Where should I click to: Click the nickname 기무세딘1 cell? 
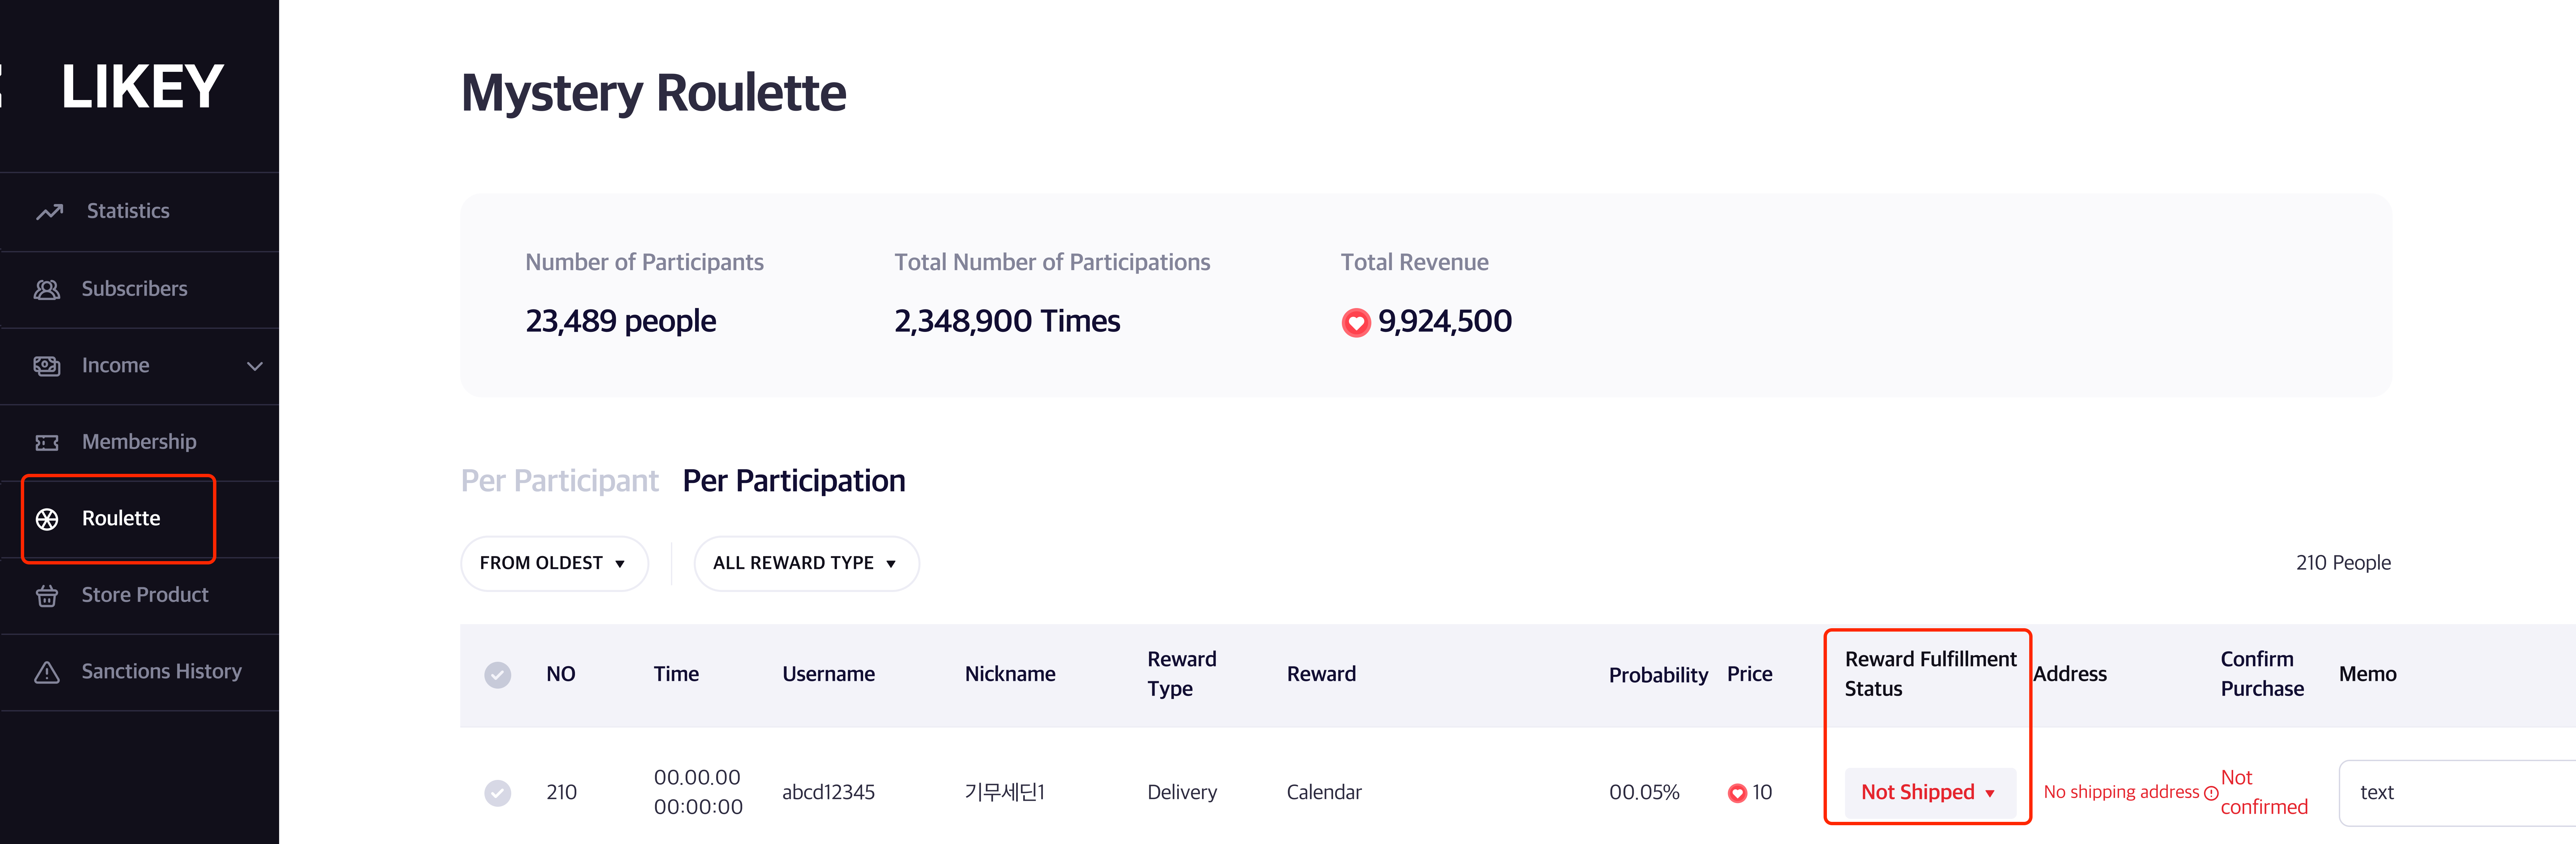[1005, 793]
